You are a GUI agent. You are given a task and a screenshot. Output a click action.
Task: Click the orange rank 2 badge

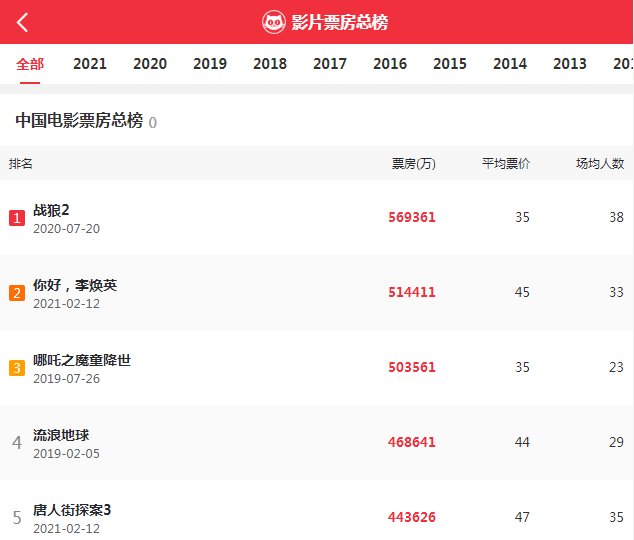click(x=17, y=293)
